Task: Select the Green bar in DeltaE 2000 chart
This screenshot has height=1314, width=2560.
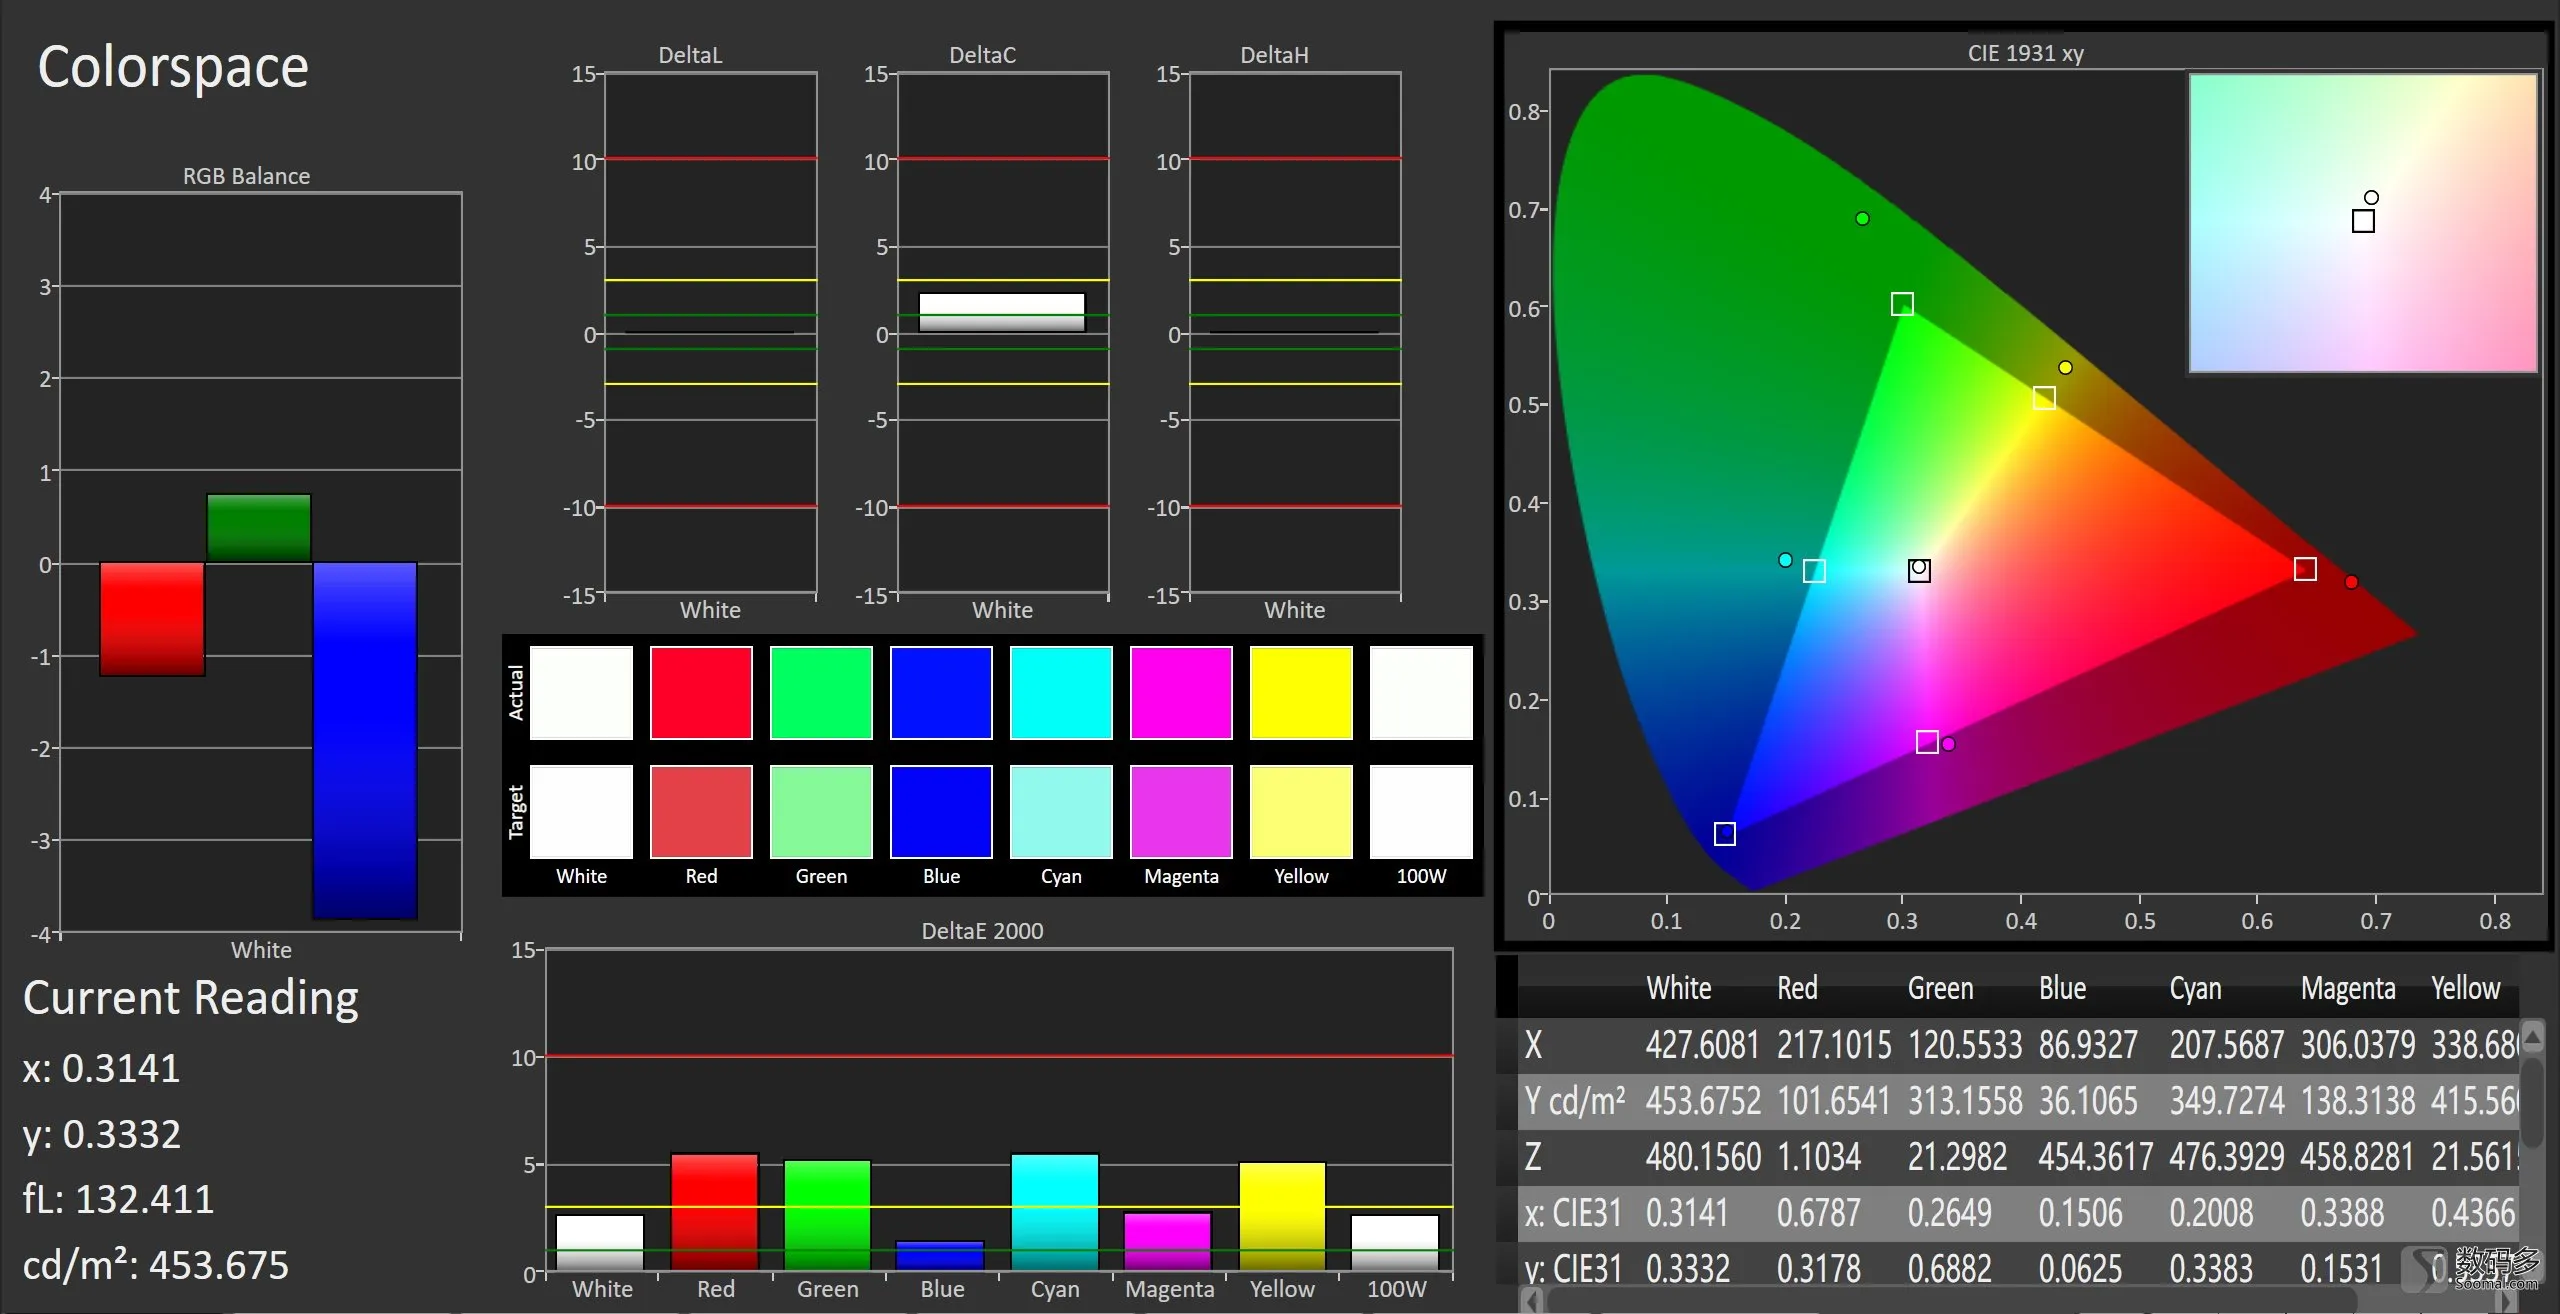Action: pyautogui.click(x=828, y=1215)
